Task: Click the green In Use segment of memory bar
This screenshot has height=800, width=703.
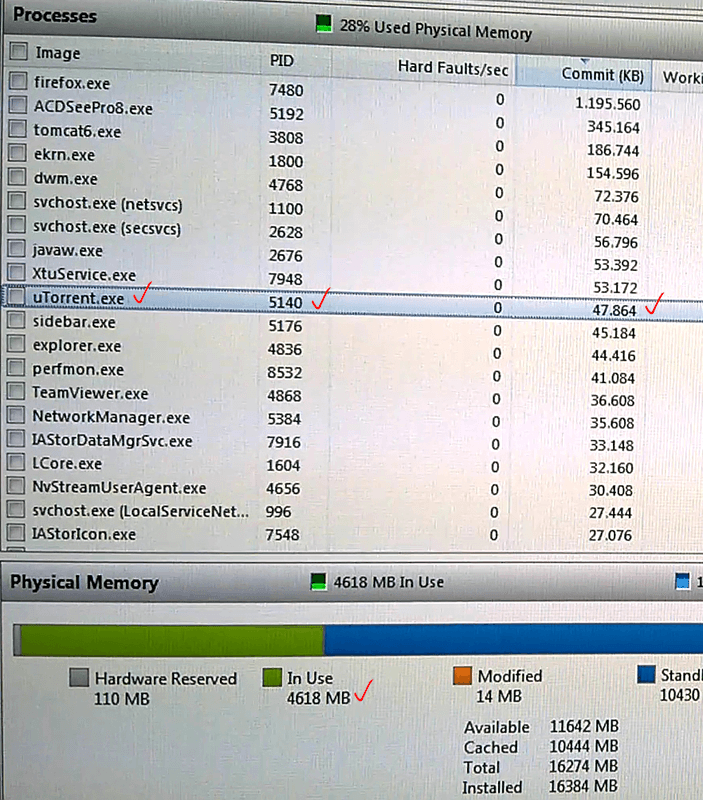Action: point(172,640)
